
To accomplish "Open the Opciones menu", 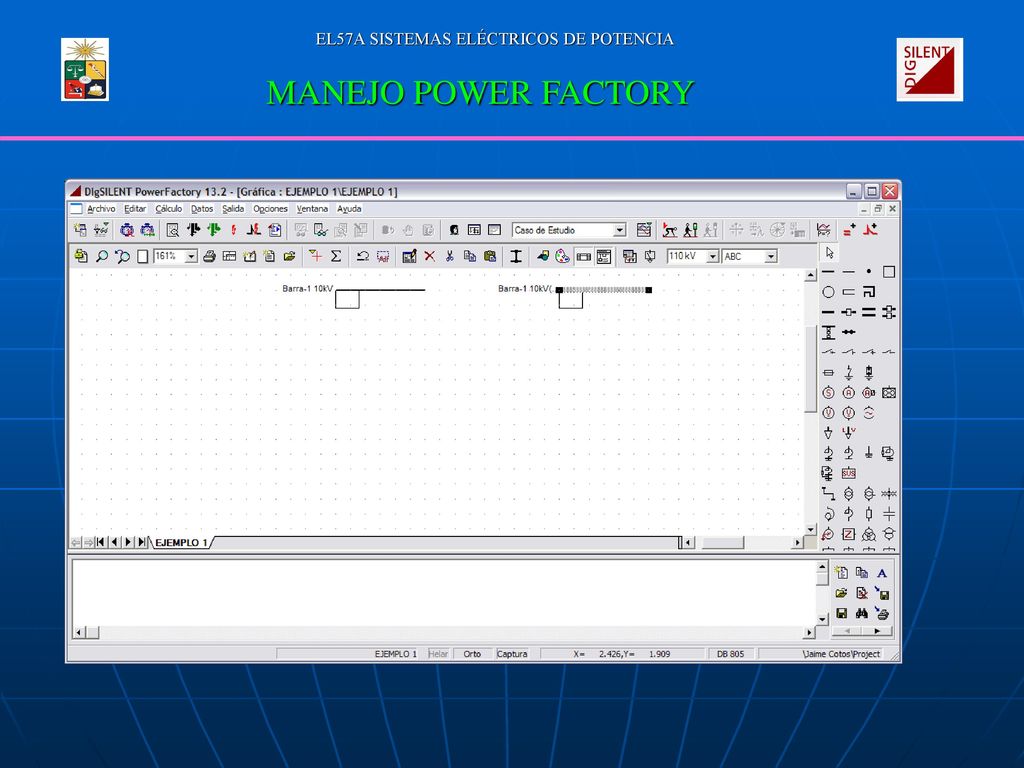I will [270, 209].
